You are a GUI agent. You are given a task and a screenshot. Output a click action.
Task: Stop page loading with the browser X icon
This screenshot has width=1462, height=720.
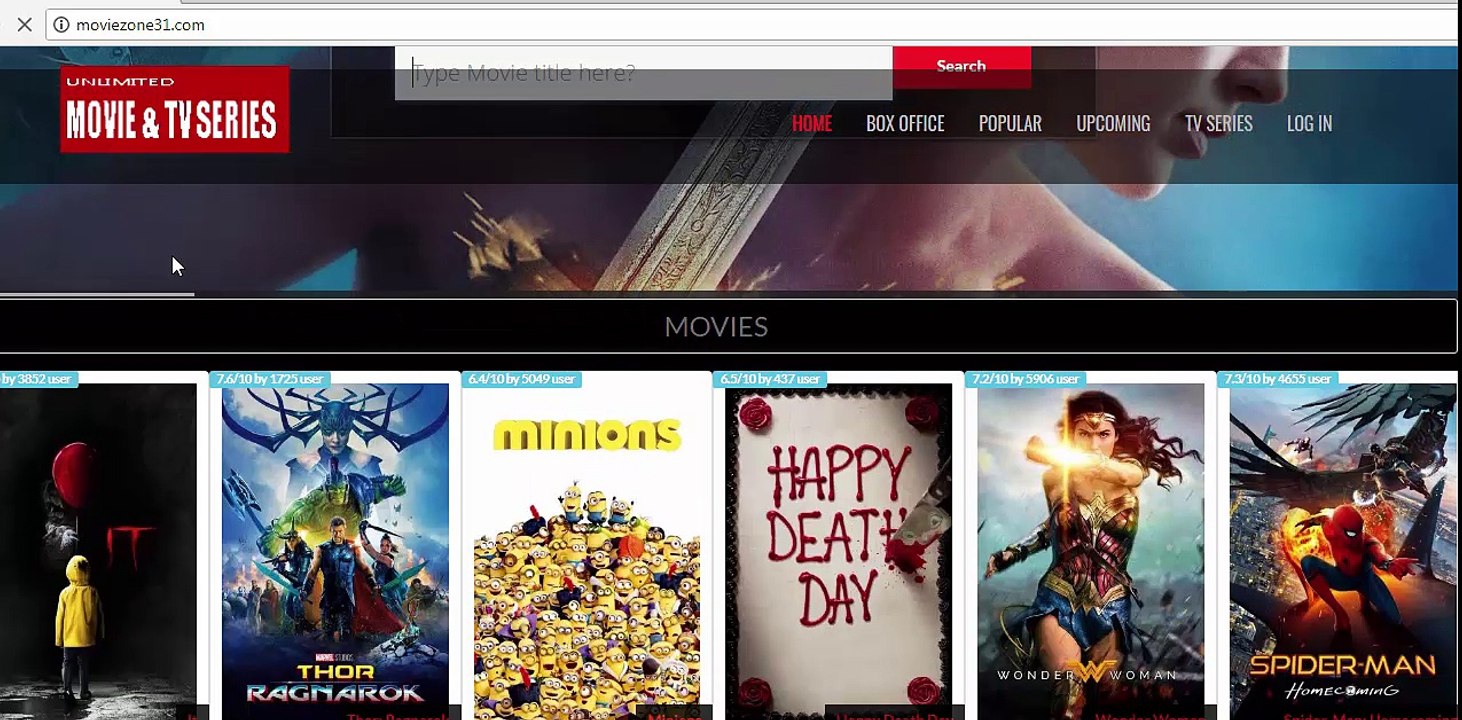pyautogui.click(x=24, y=24)
